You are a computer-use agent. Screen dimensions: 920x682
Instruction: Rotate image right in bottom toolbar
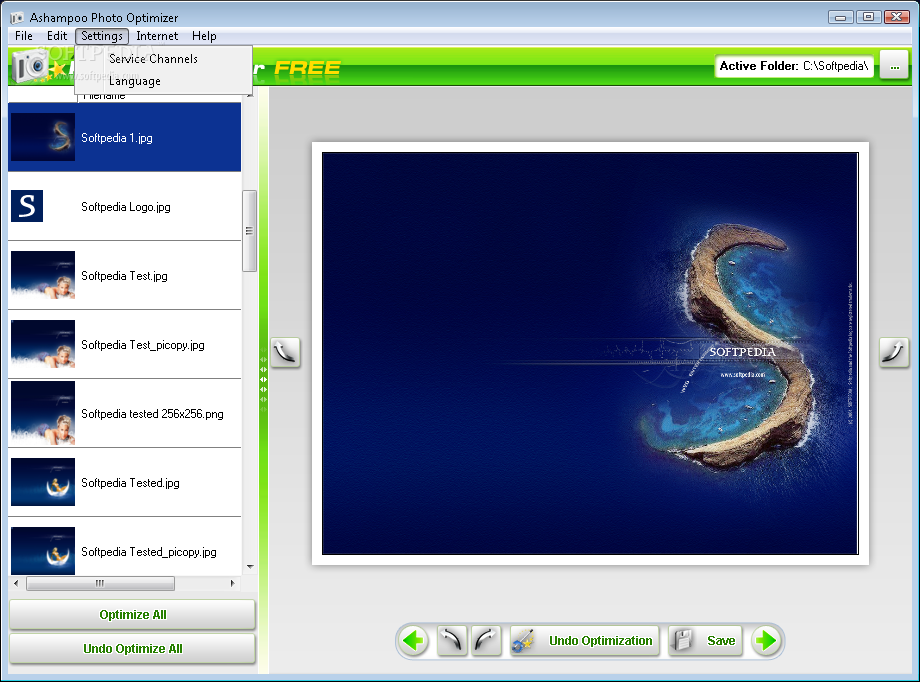pos(486,640)
